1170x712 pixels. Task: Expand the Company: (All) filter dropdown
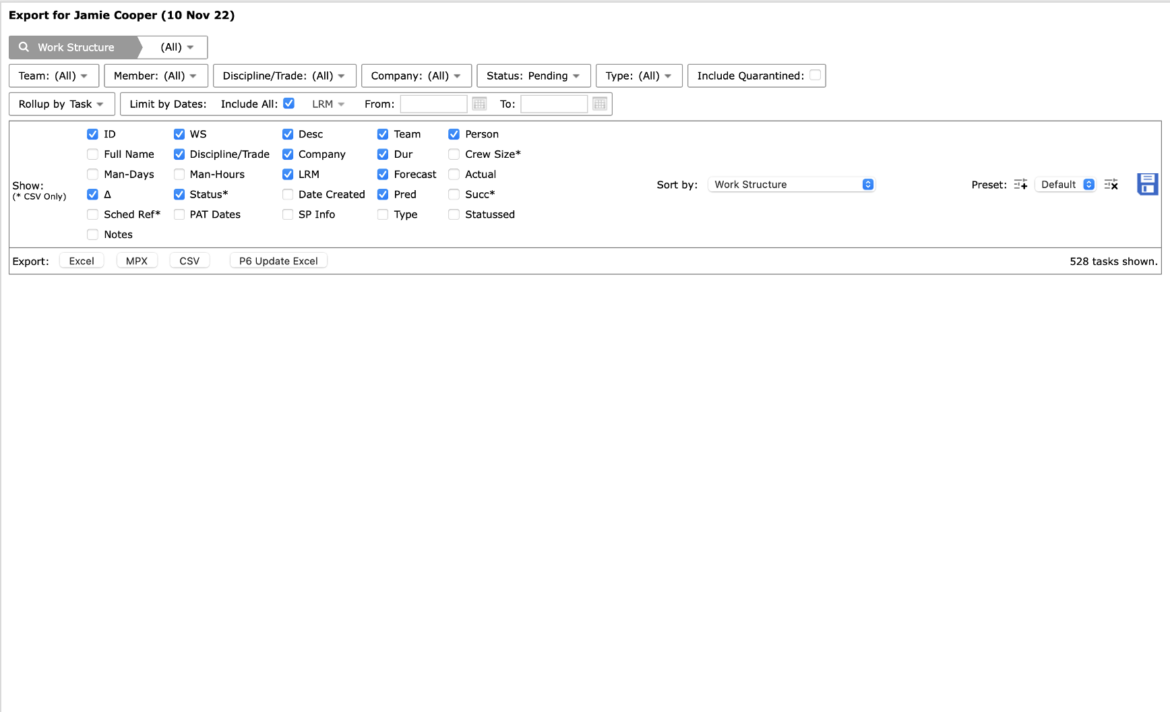[416, 75]
